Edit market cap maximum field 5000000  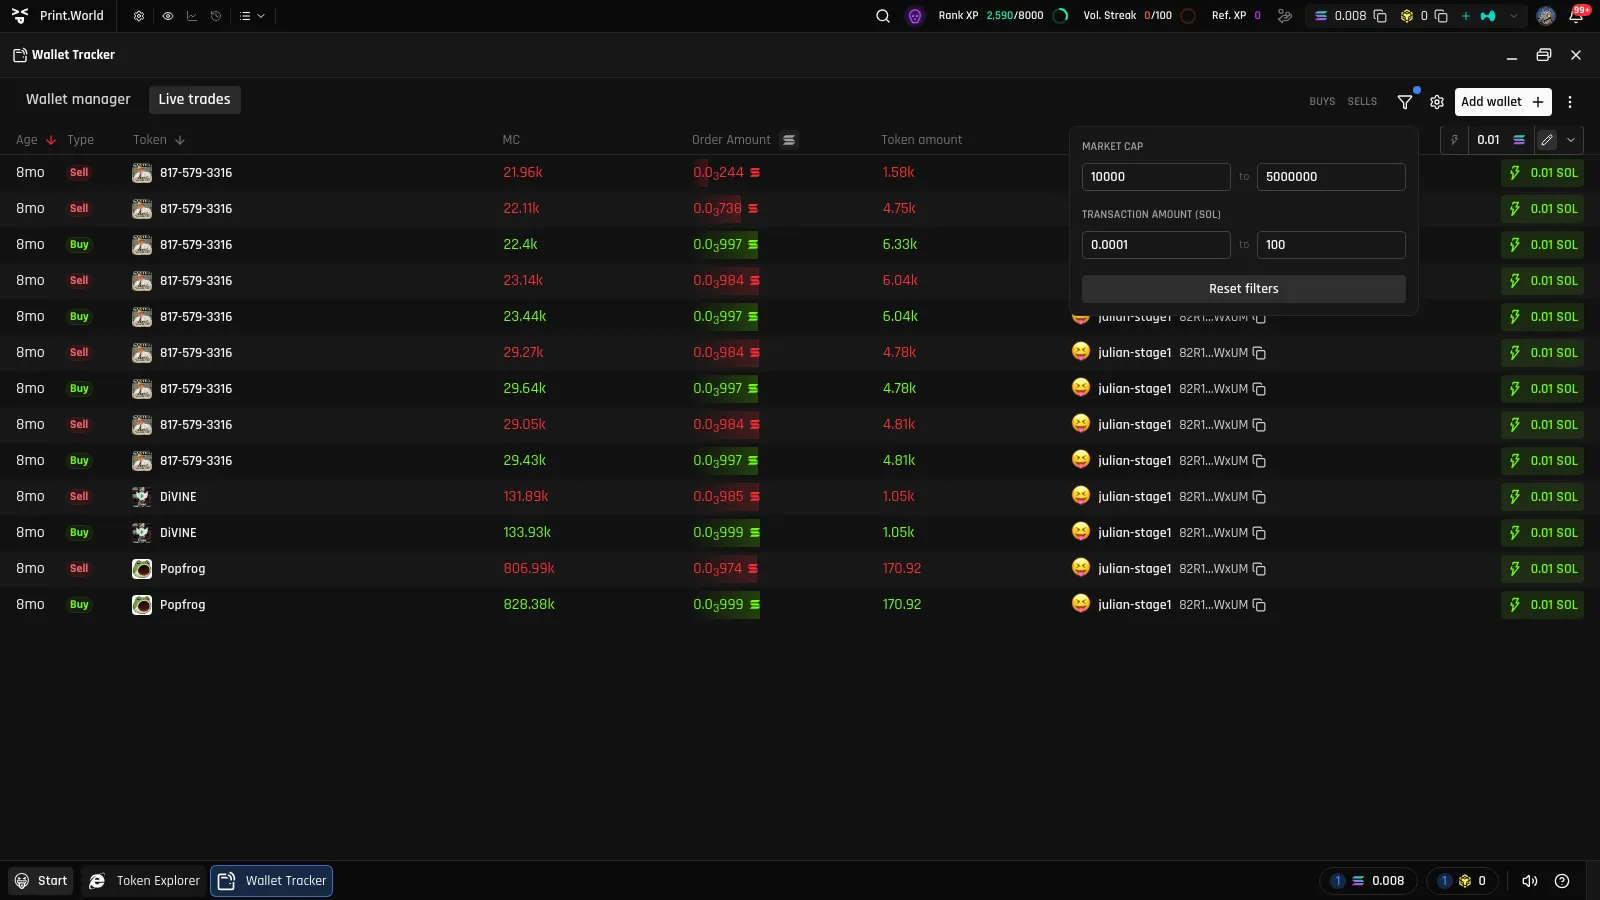[1331, 177]
